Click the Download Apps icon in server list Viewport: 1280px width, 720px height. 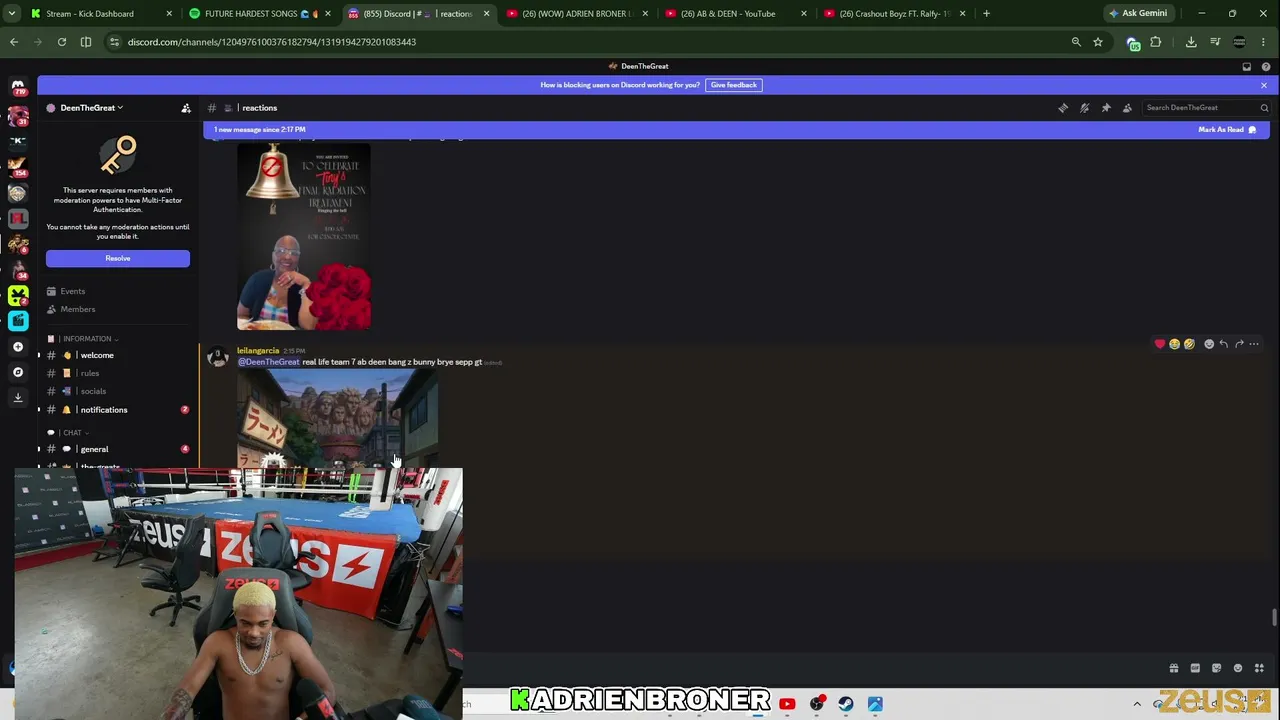coord(18,397)
